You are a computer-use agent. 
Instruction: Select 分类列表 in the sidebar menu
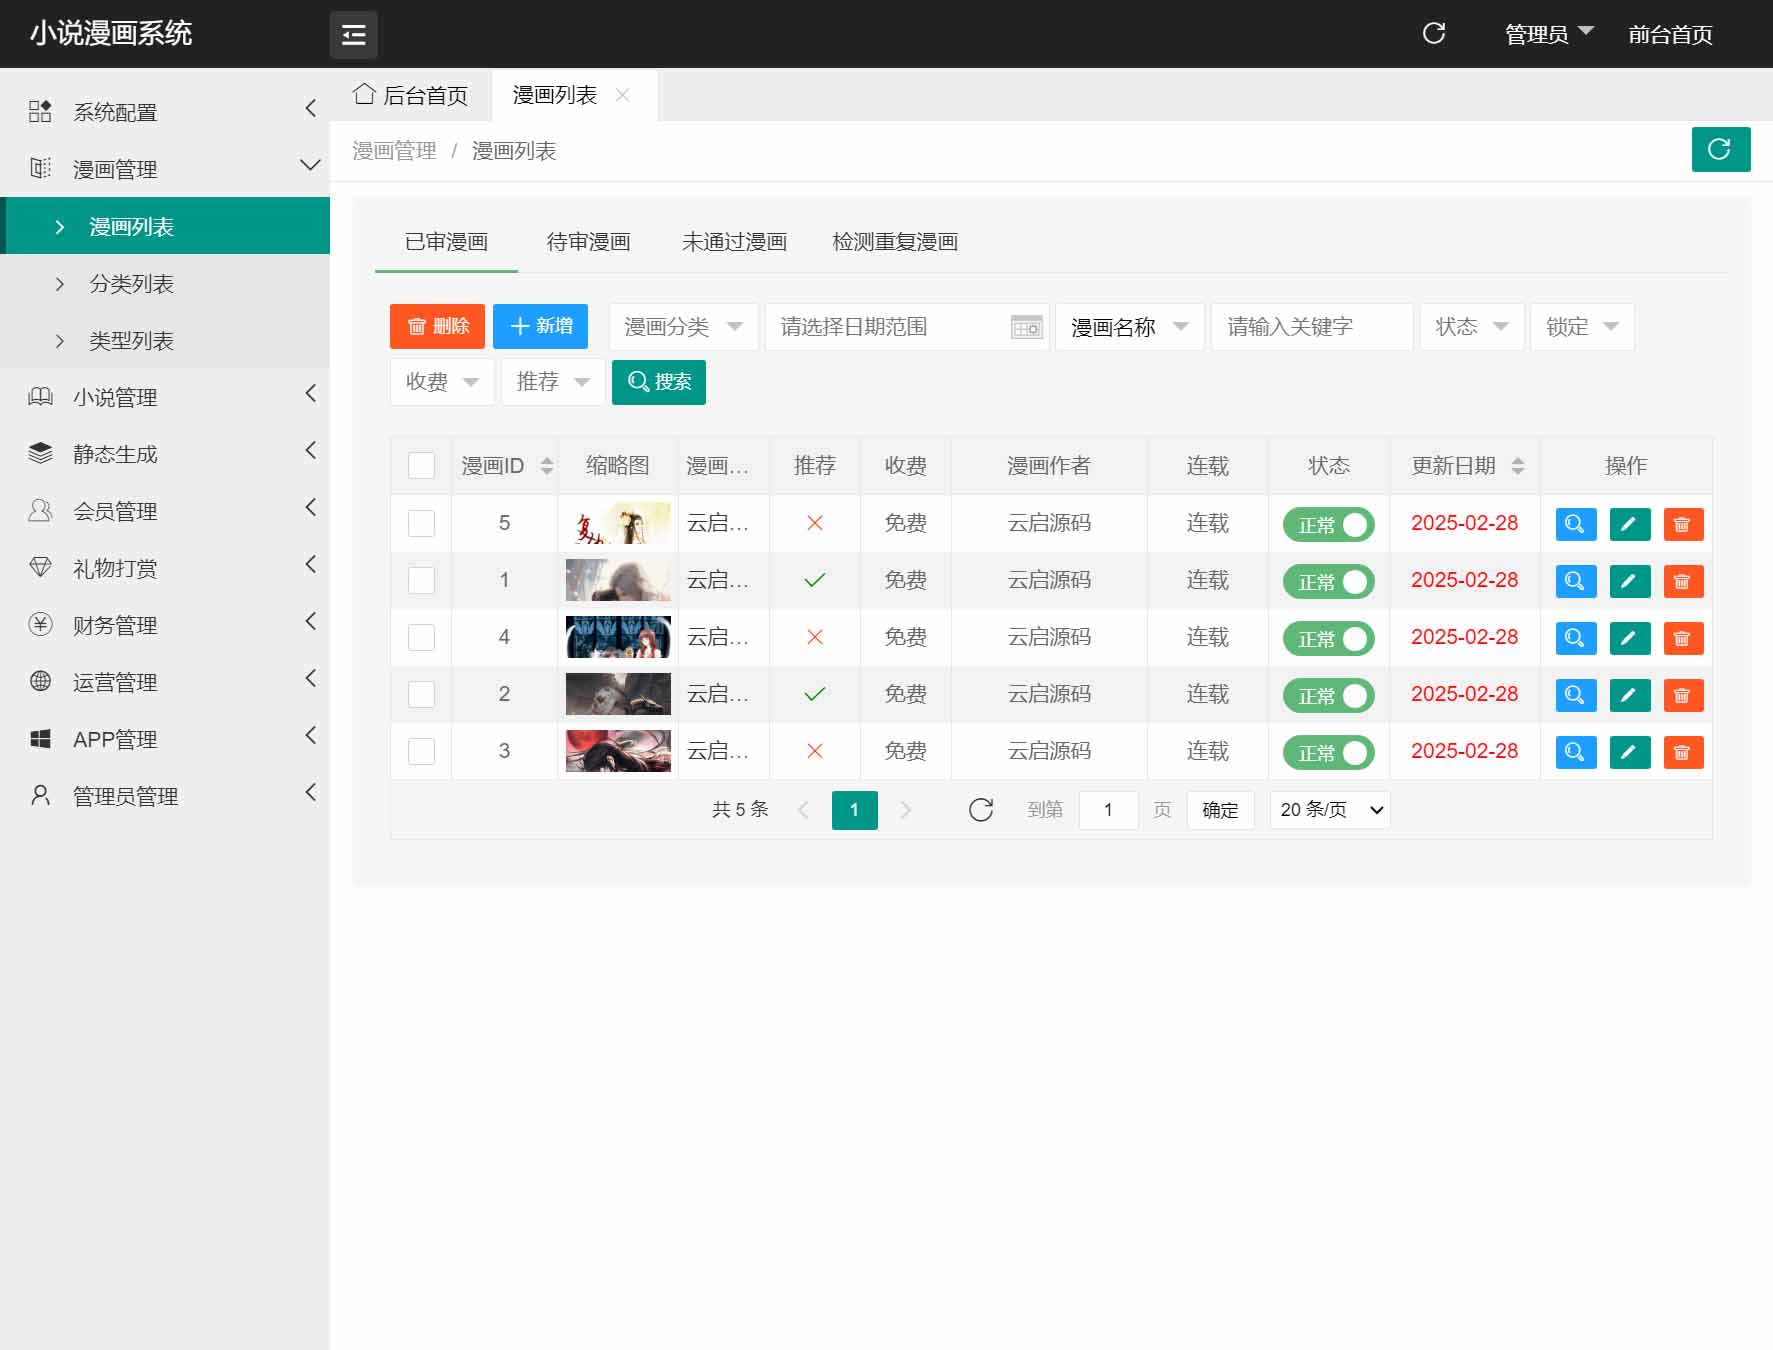130,284
